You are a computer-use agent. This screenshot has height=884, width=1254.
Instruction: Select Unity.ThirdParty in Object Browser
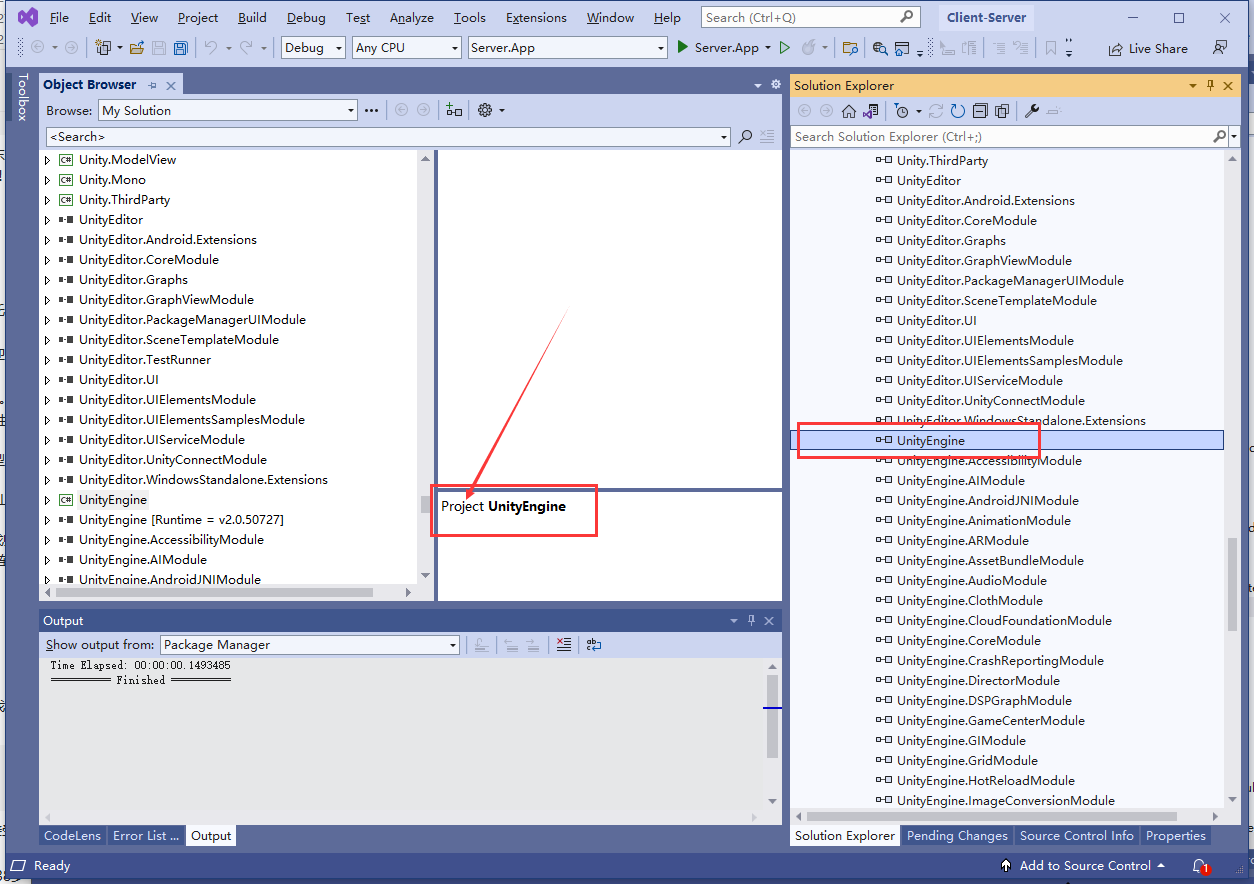click(125, 200)
